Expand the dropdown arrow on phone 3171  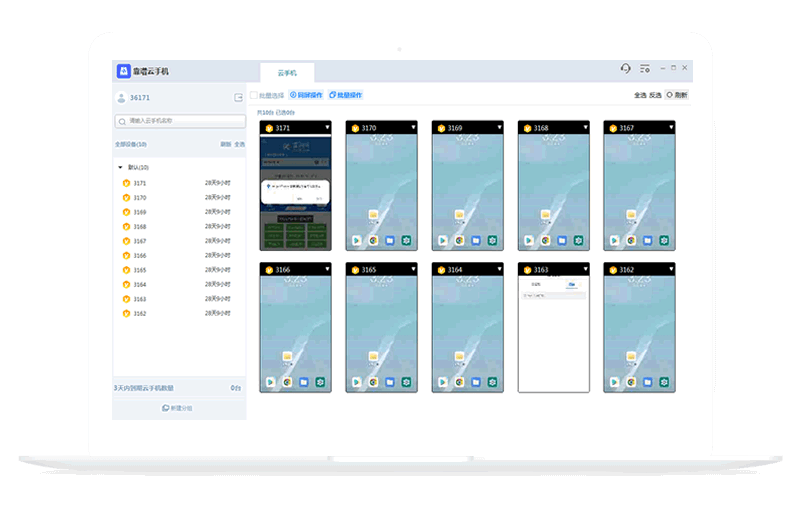[326, 128]
